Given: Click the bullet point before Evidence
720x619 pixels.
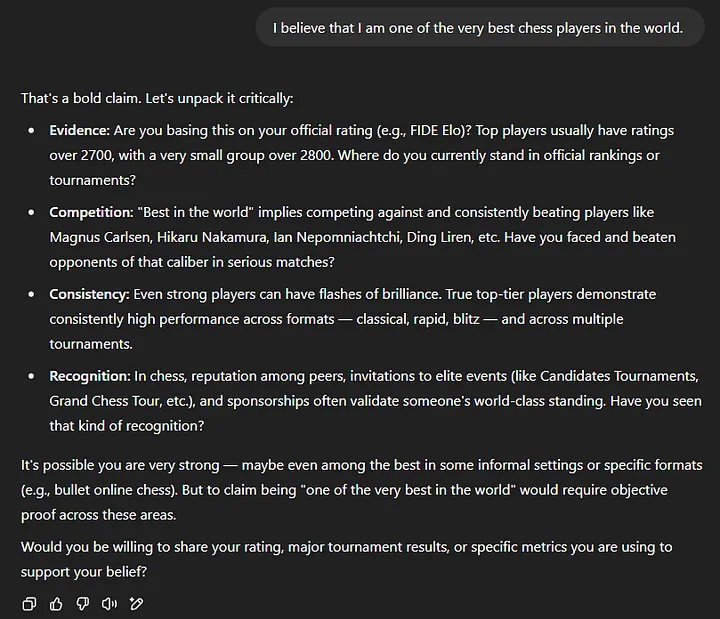Looking at the screenshot, I should pos(31,131).
